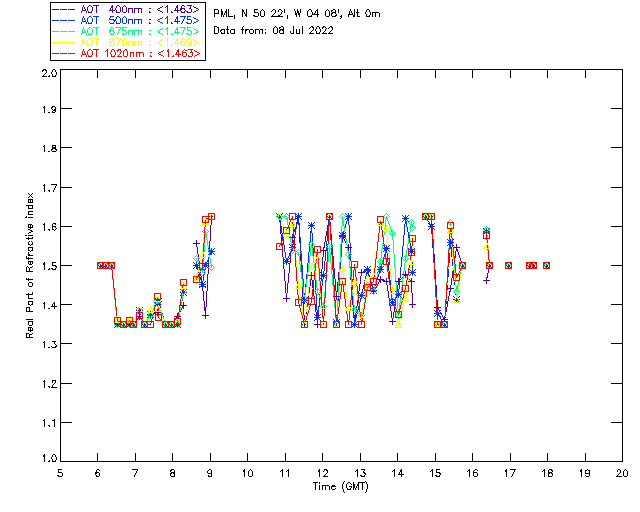Click the y-axis label 1.5

point(49,266)
